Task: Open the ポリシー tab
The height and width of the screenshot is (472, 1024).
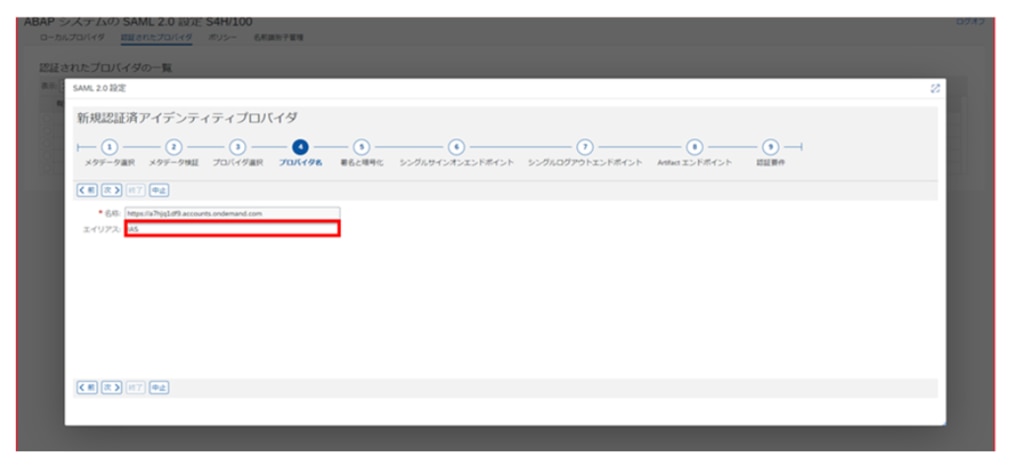Action: tap(222, 37)
